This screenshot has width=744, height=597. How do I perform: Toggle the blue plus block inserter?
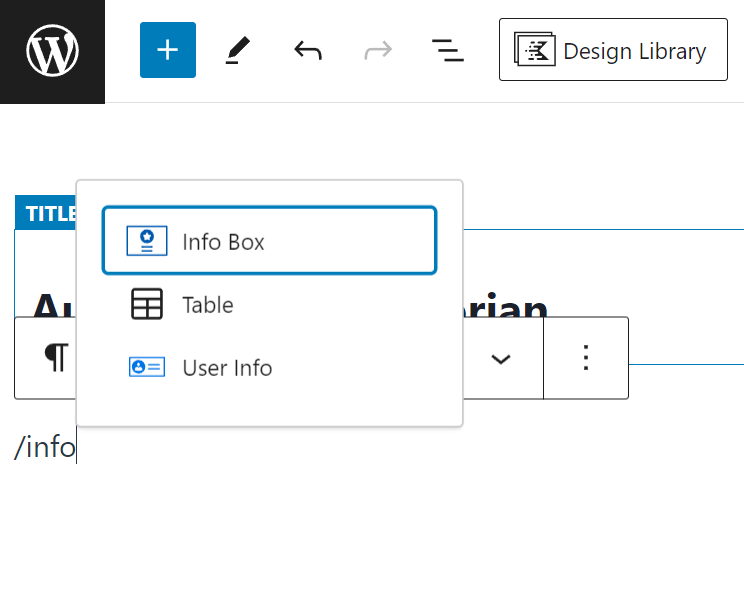coord(168,51)
